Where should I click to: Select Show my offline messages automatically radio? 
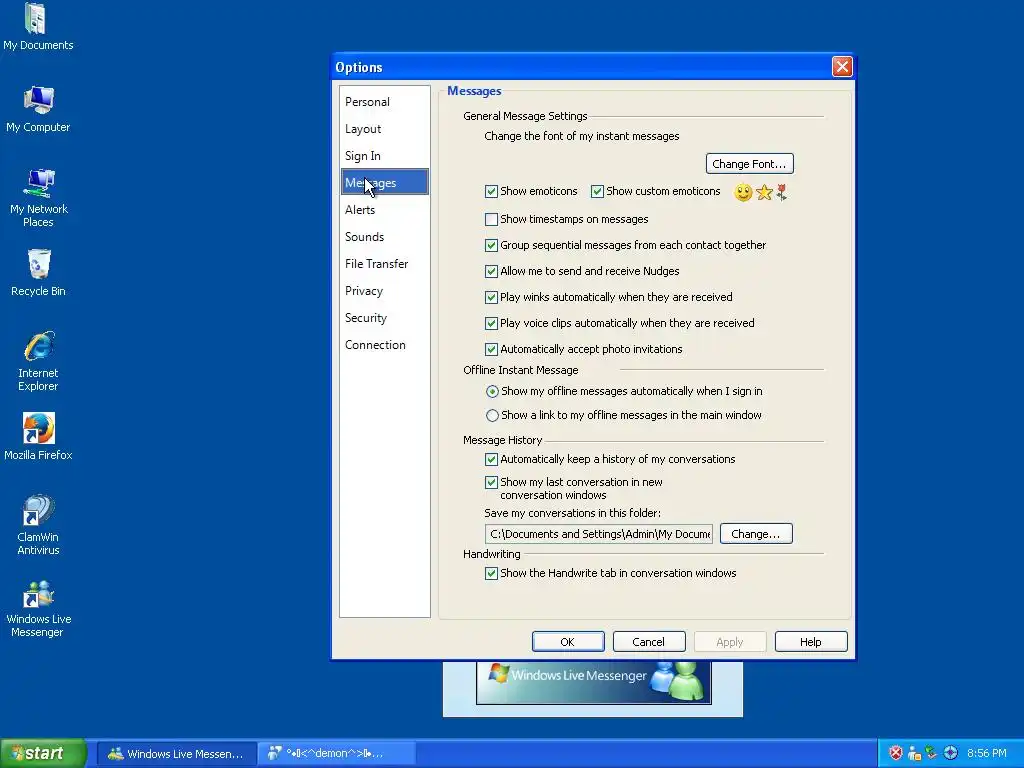(x=492, y=392)
